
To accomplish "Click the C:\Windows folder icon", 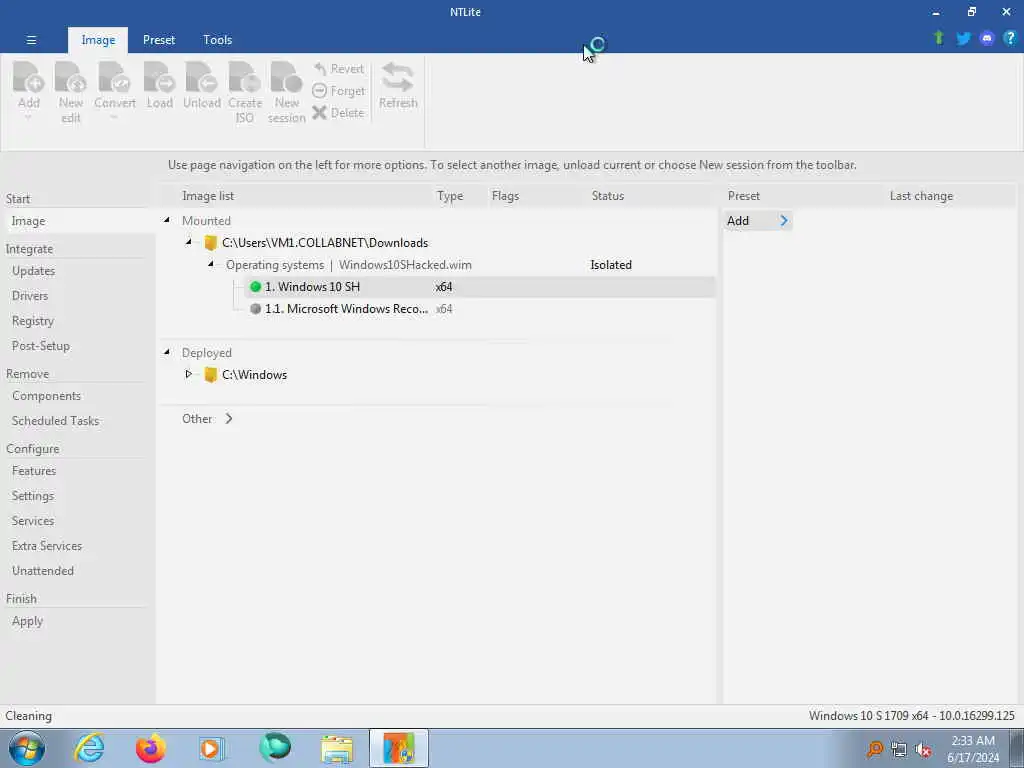I will 210,375.
